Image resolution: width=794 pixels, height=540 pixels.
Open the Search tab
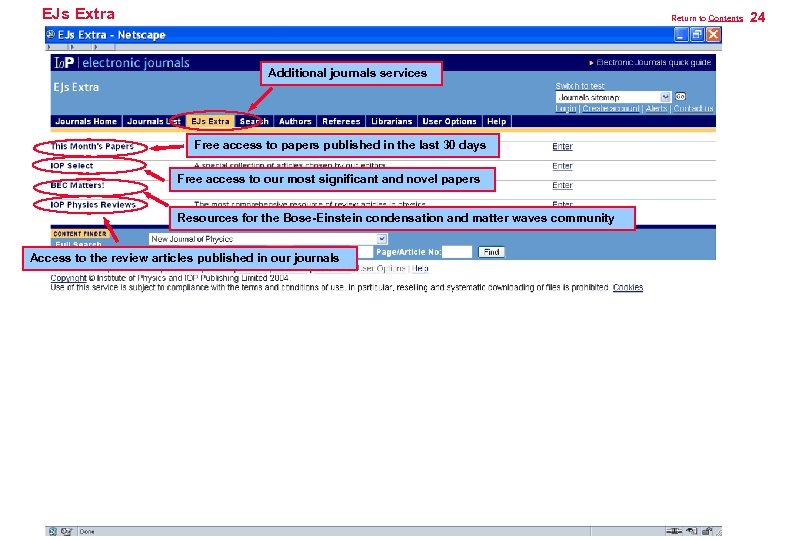click(254, 122)
